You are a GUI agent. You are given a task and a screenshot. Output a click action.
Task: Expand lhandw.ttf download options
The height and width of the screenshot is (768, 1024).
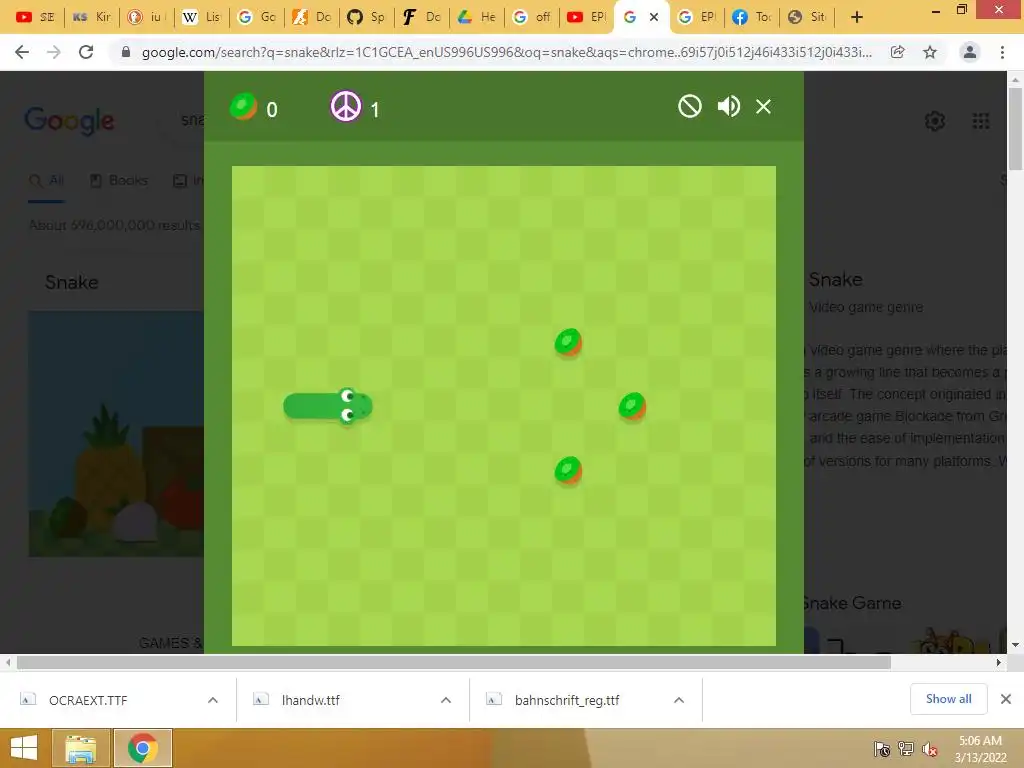pyautogui.click(x=446, y=700)
